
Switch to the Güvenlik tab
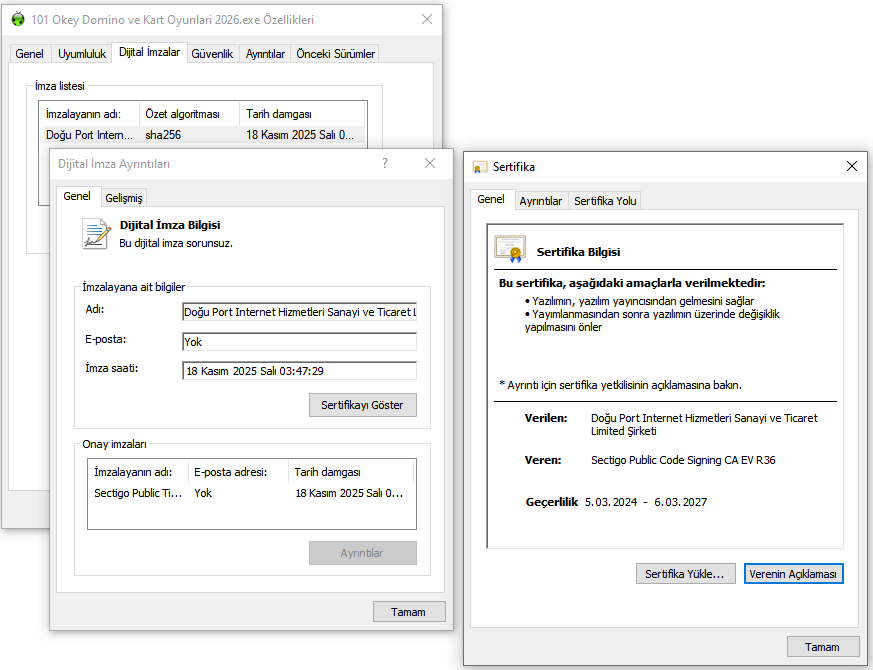212,54
